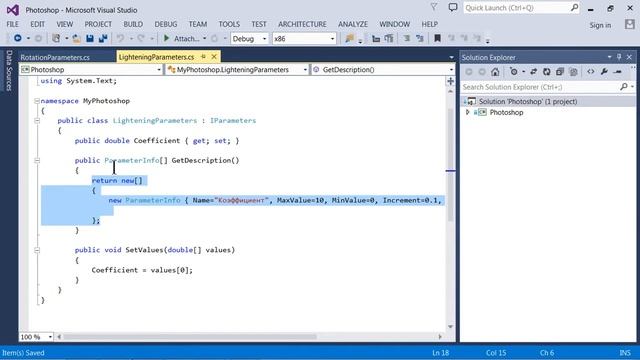
Task: Click the Save file toolbar icon
Action: click(90, 38)
